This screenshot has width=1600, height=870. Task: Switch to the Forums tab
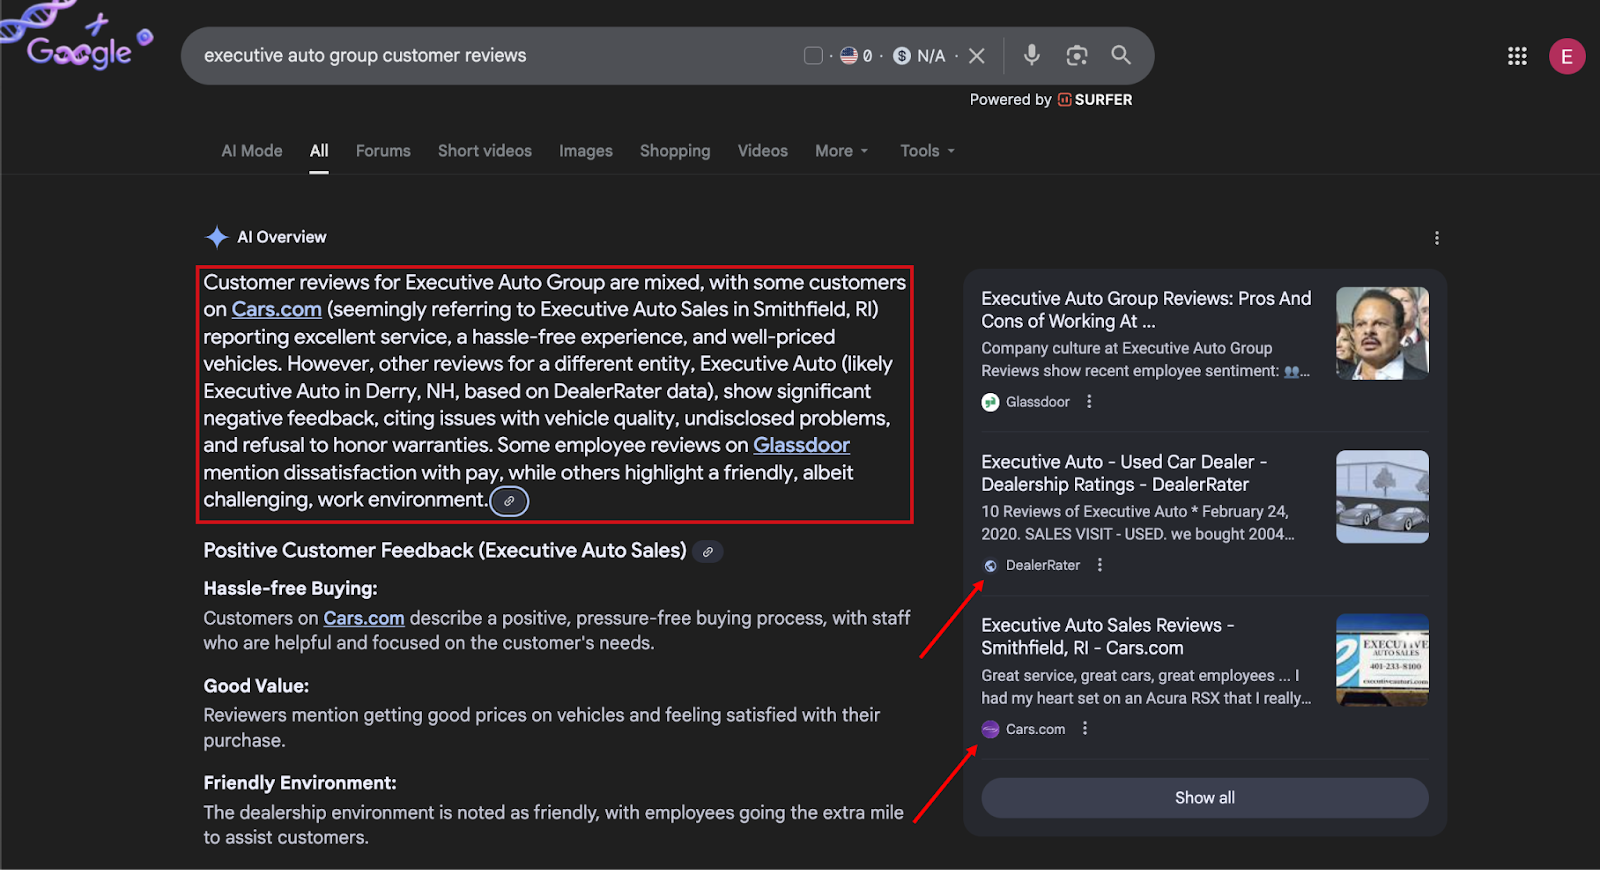pos(383,151)
